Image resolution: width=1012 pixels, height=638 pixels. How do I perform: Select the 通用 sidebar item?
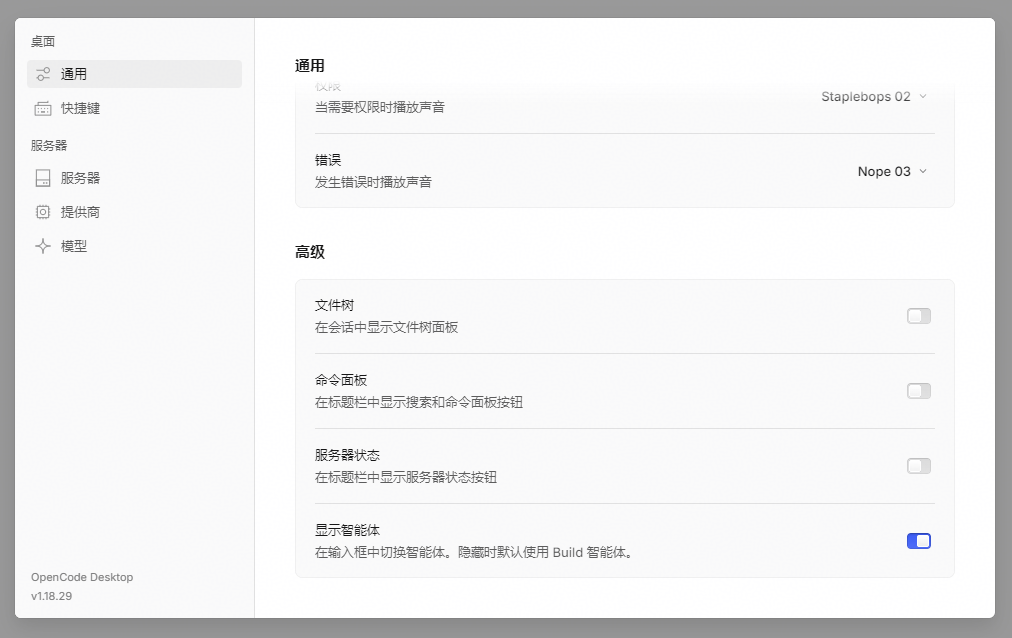pyautogui.click(x=134, y=74)
